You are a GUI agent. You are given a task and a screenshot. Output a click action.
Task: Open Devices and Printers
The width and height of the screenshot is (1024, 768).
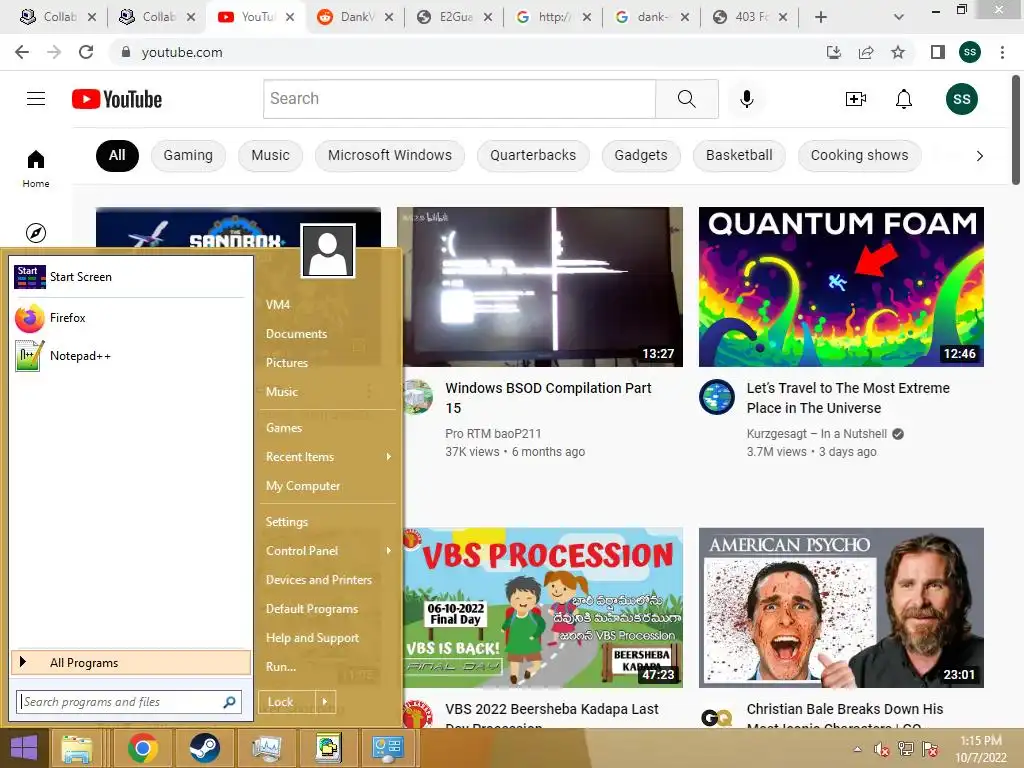319,580
